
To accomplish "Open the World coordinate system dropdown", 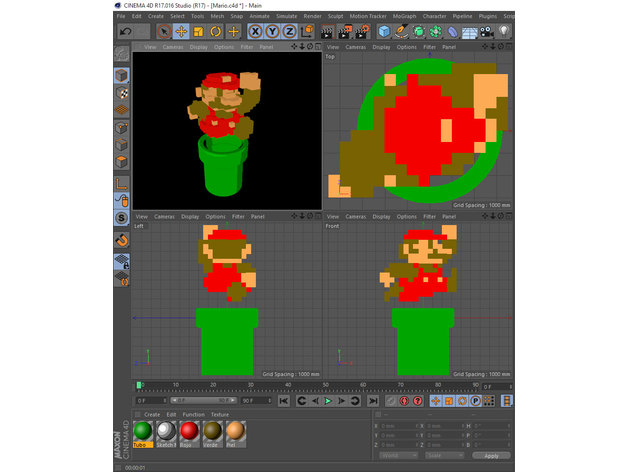I will coord(399,455).
